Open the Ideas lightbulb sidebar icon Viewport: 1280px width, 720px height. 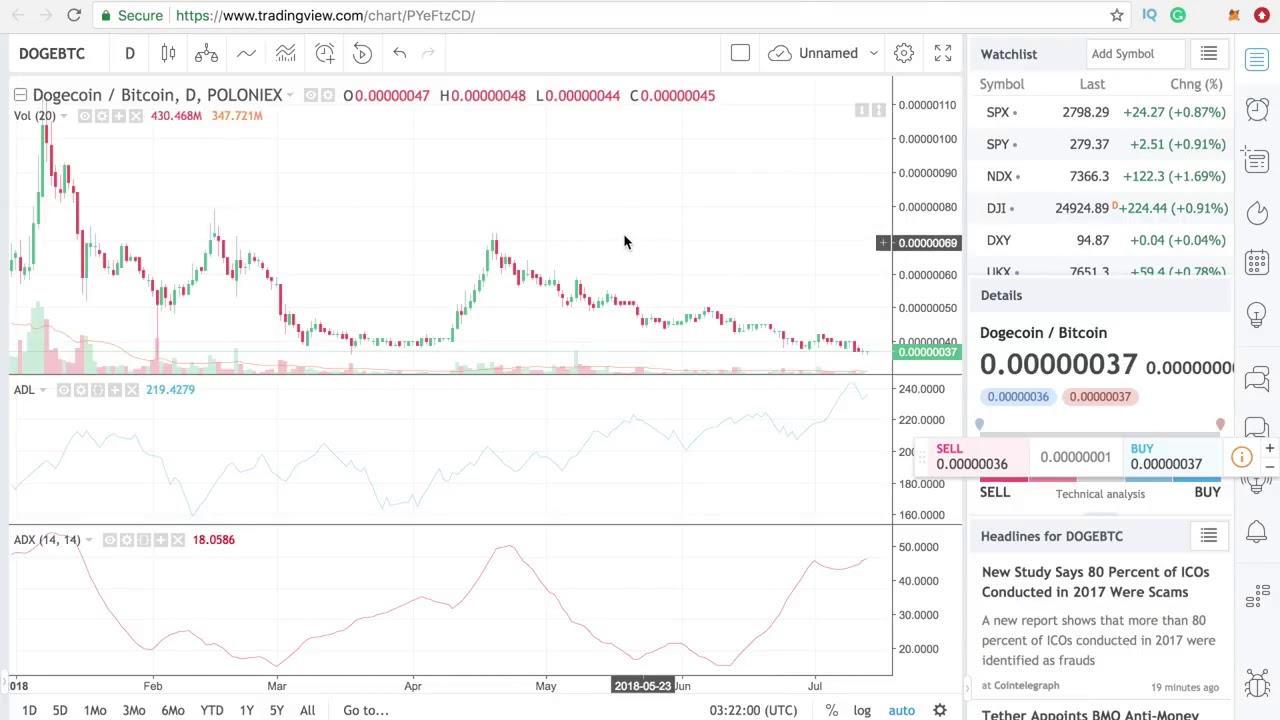coord(1257,315)
